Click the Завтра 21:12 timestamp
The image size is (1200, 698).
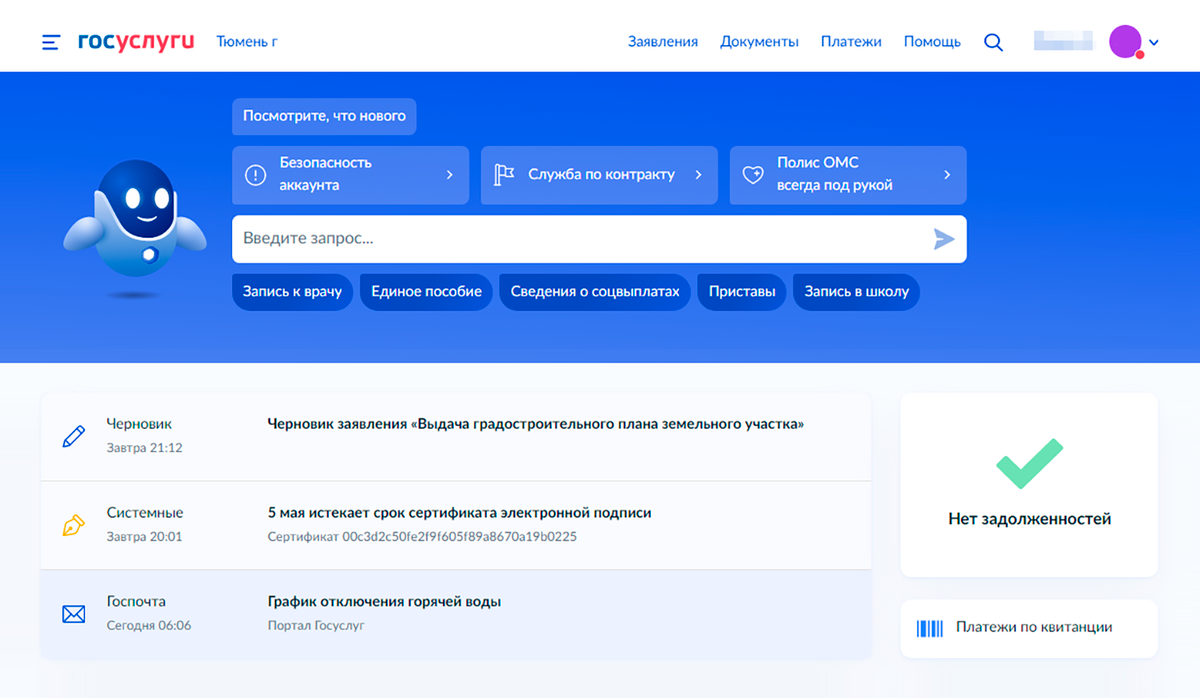[x=144, y=448]
